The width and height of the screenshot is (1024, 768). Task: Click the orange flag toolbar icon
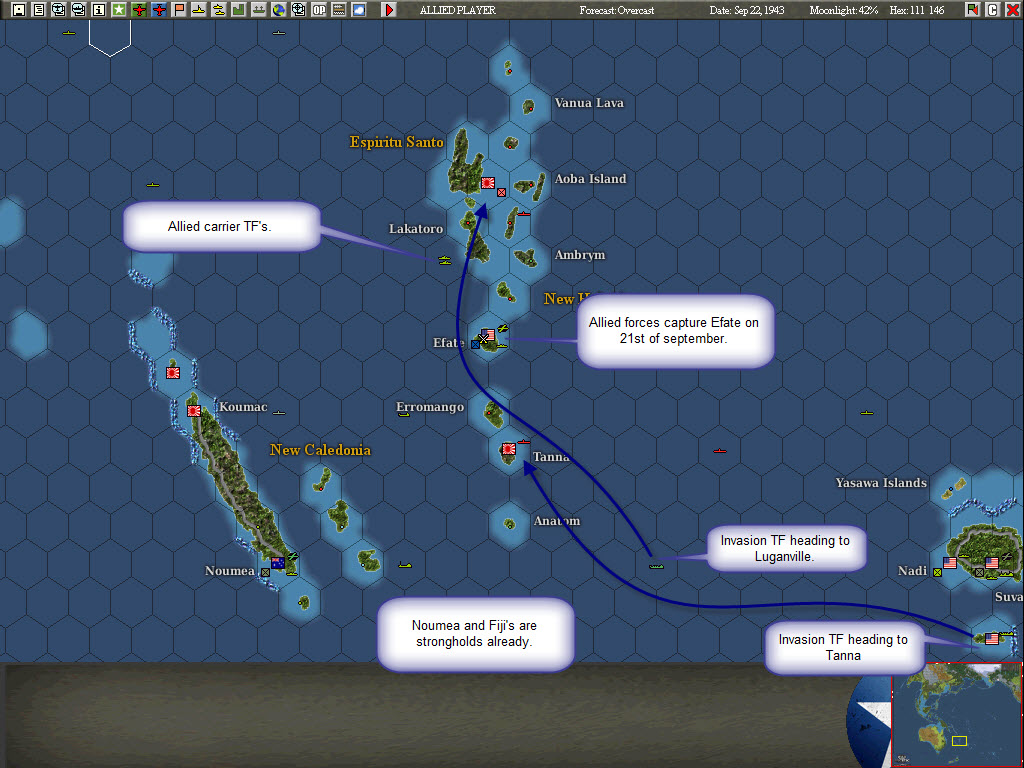[179, 10]
